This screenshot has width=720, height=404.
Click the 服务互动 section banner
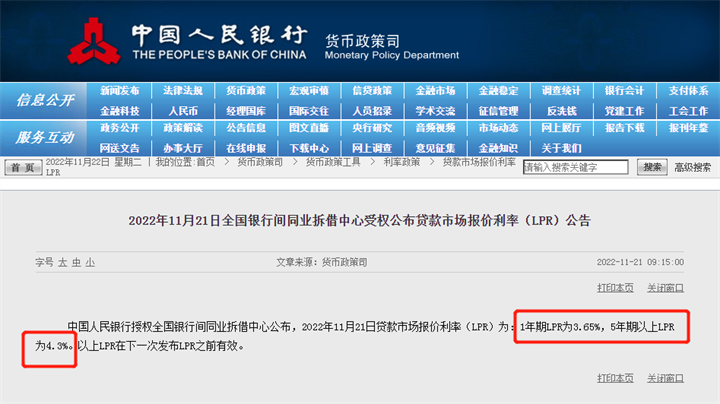(x=45, y=137)
